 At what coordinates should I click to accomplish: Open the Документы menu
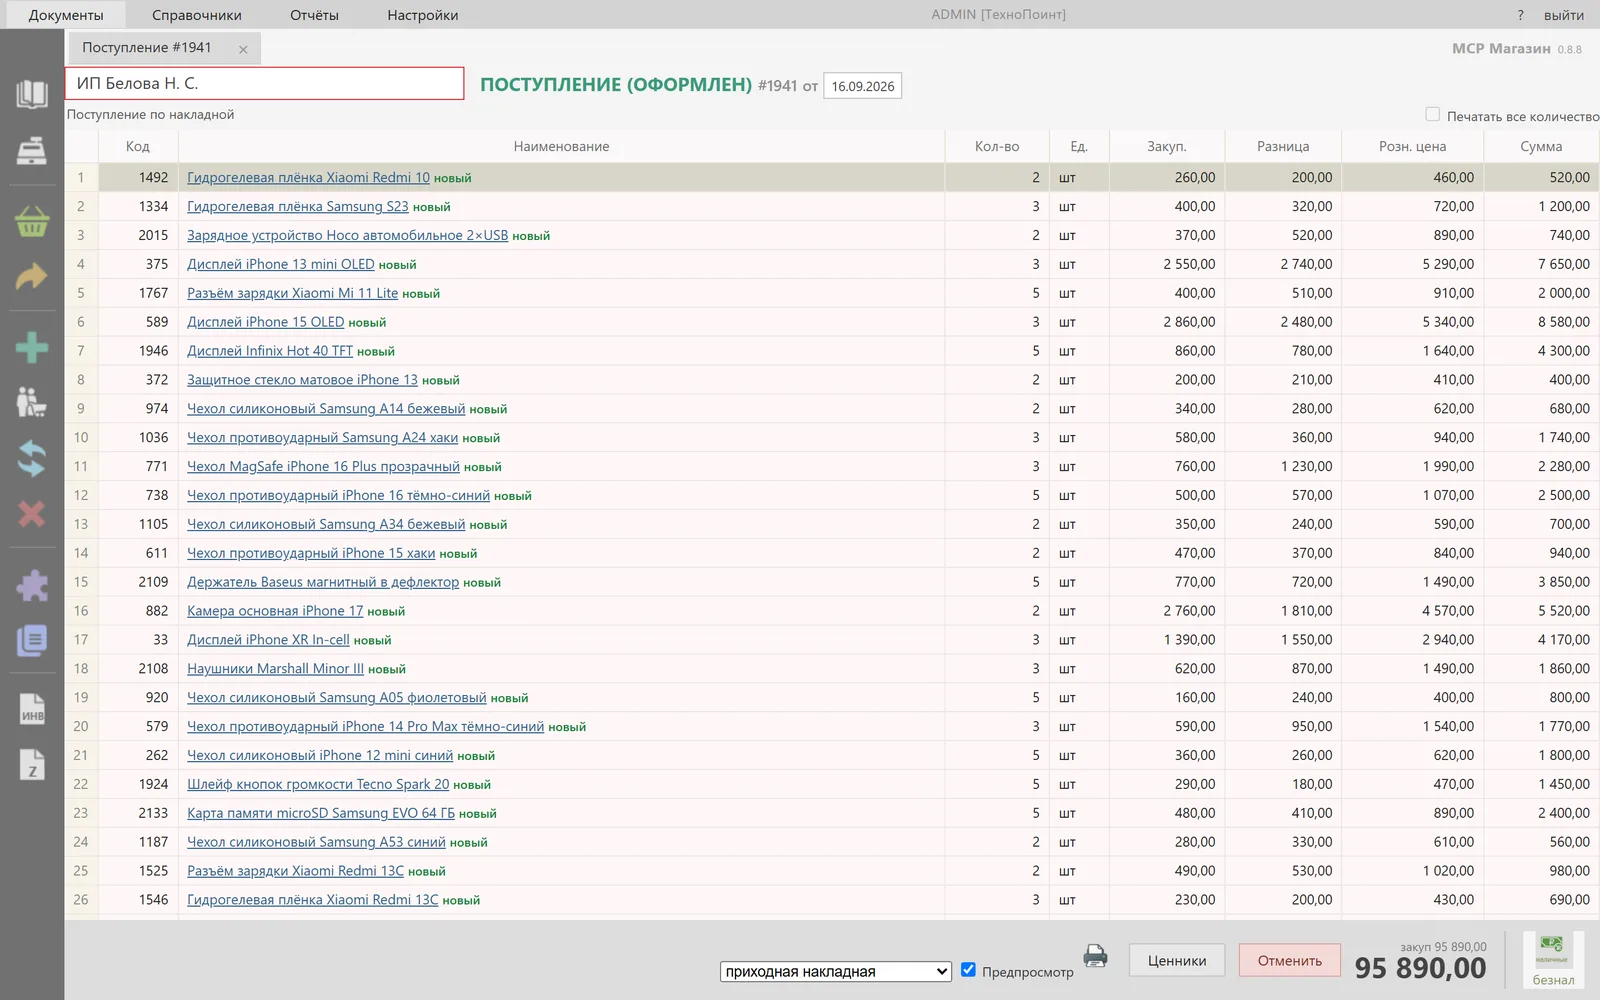point(66,15)
